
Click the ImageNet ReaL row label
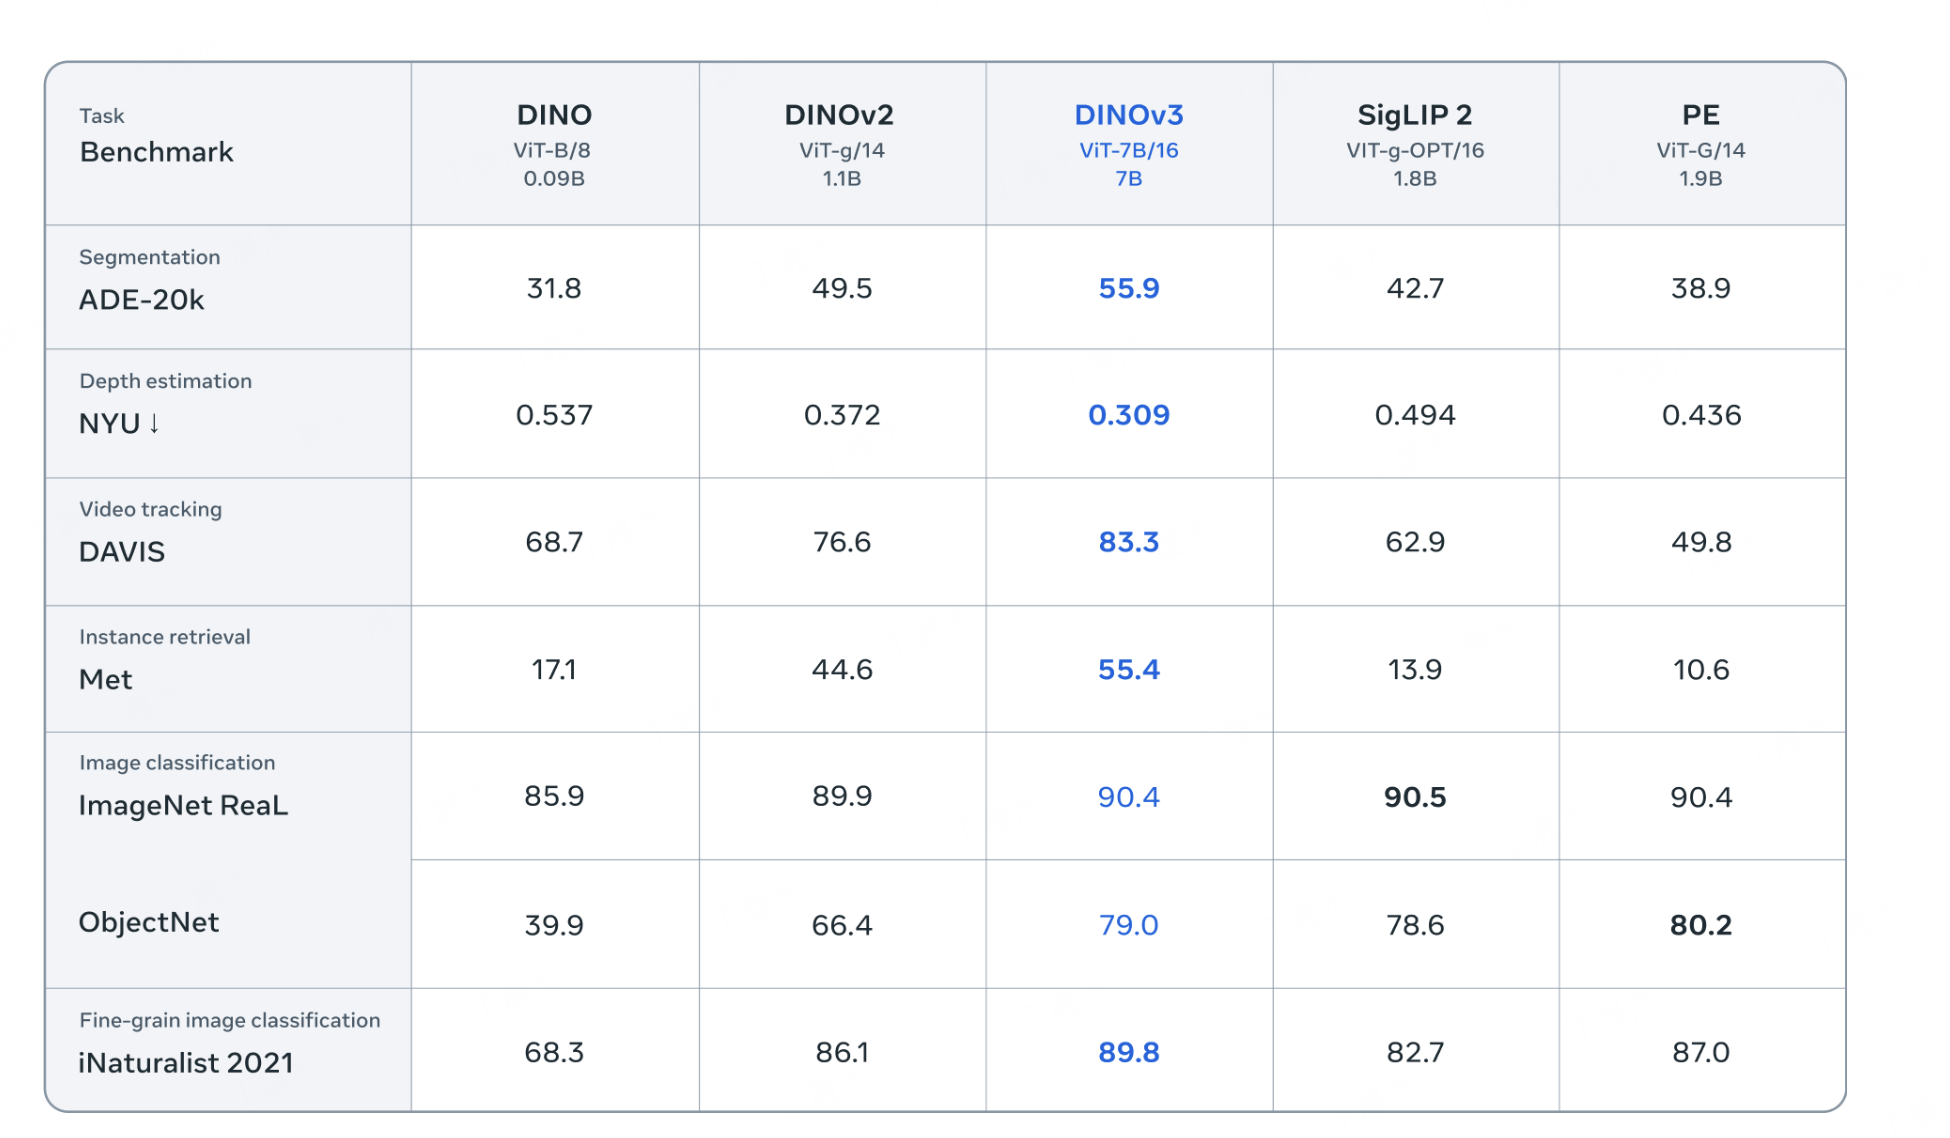coord(183,806)
